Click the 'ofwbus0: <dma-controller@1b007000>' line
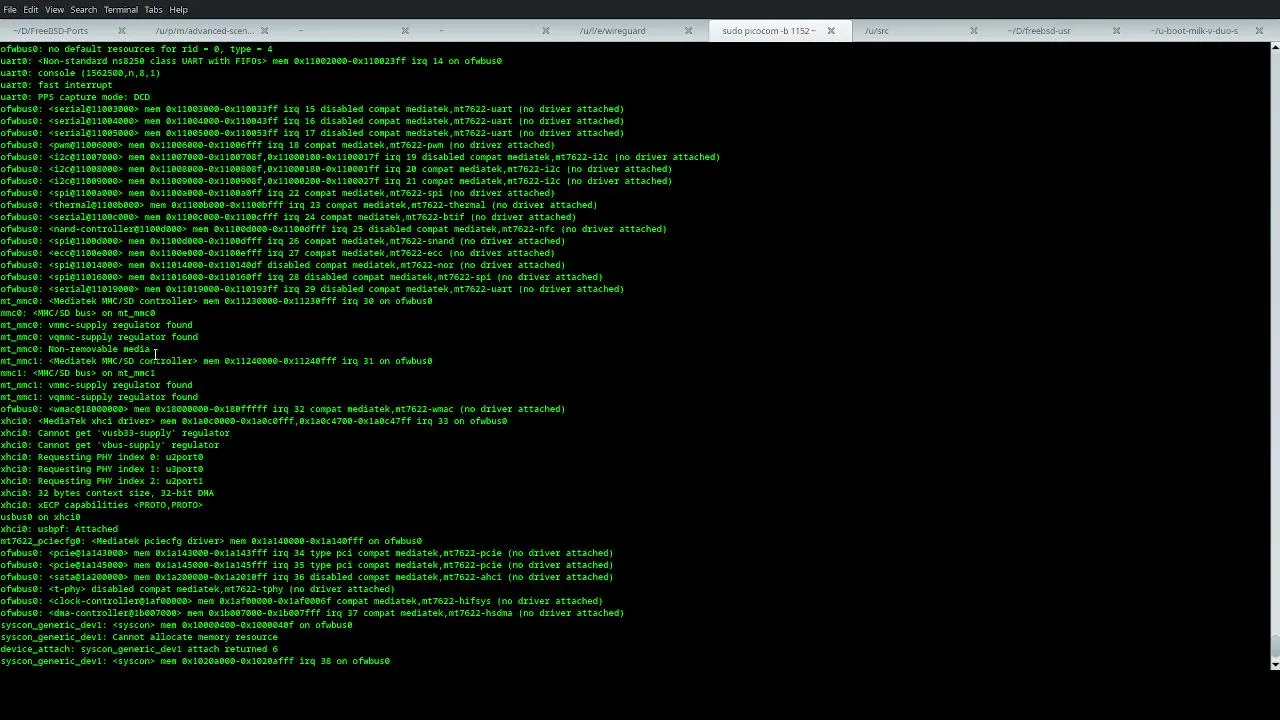The image size is (1280, 720). [x=312, y=613]
